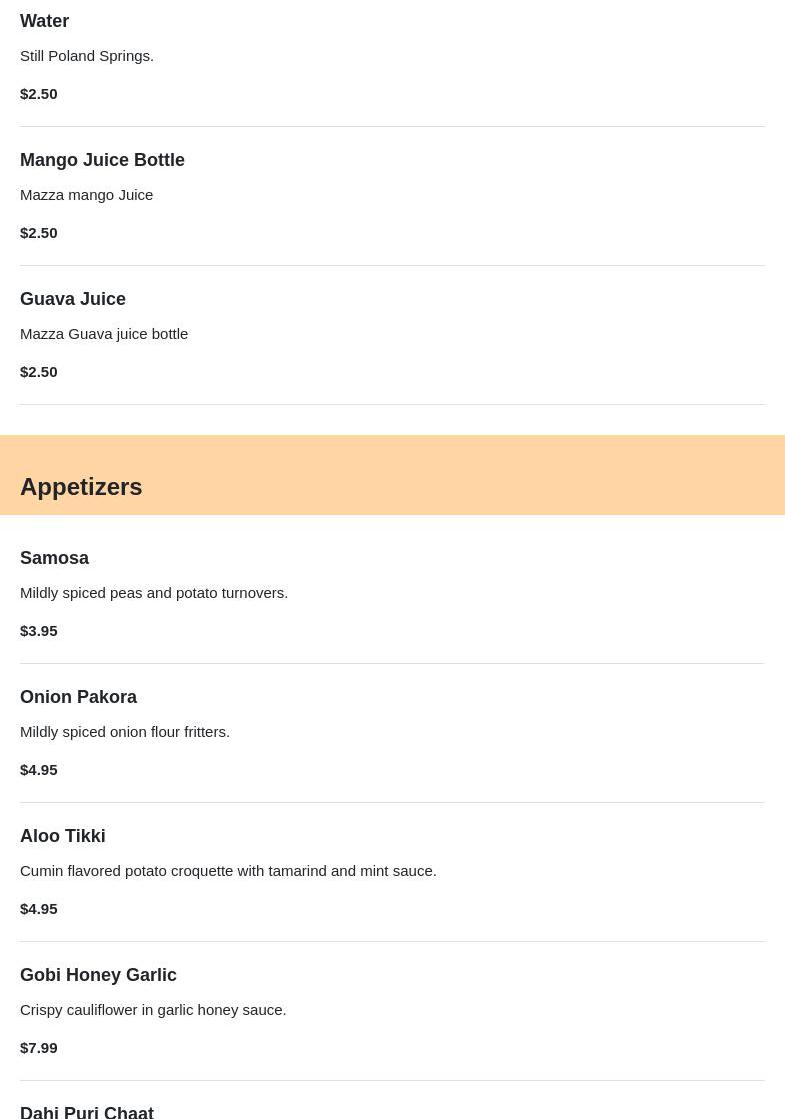
Task: Click the $2.50 price under Water
Action: pyautogui.click(x=39, y=94)
